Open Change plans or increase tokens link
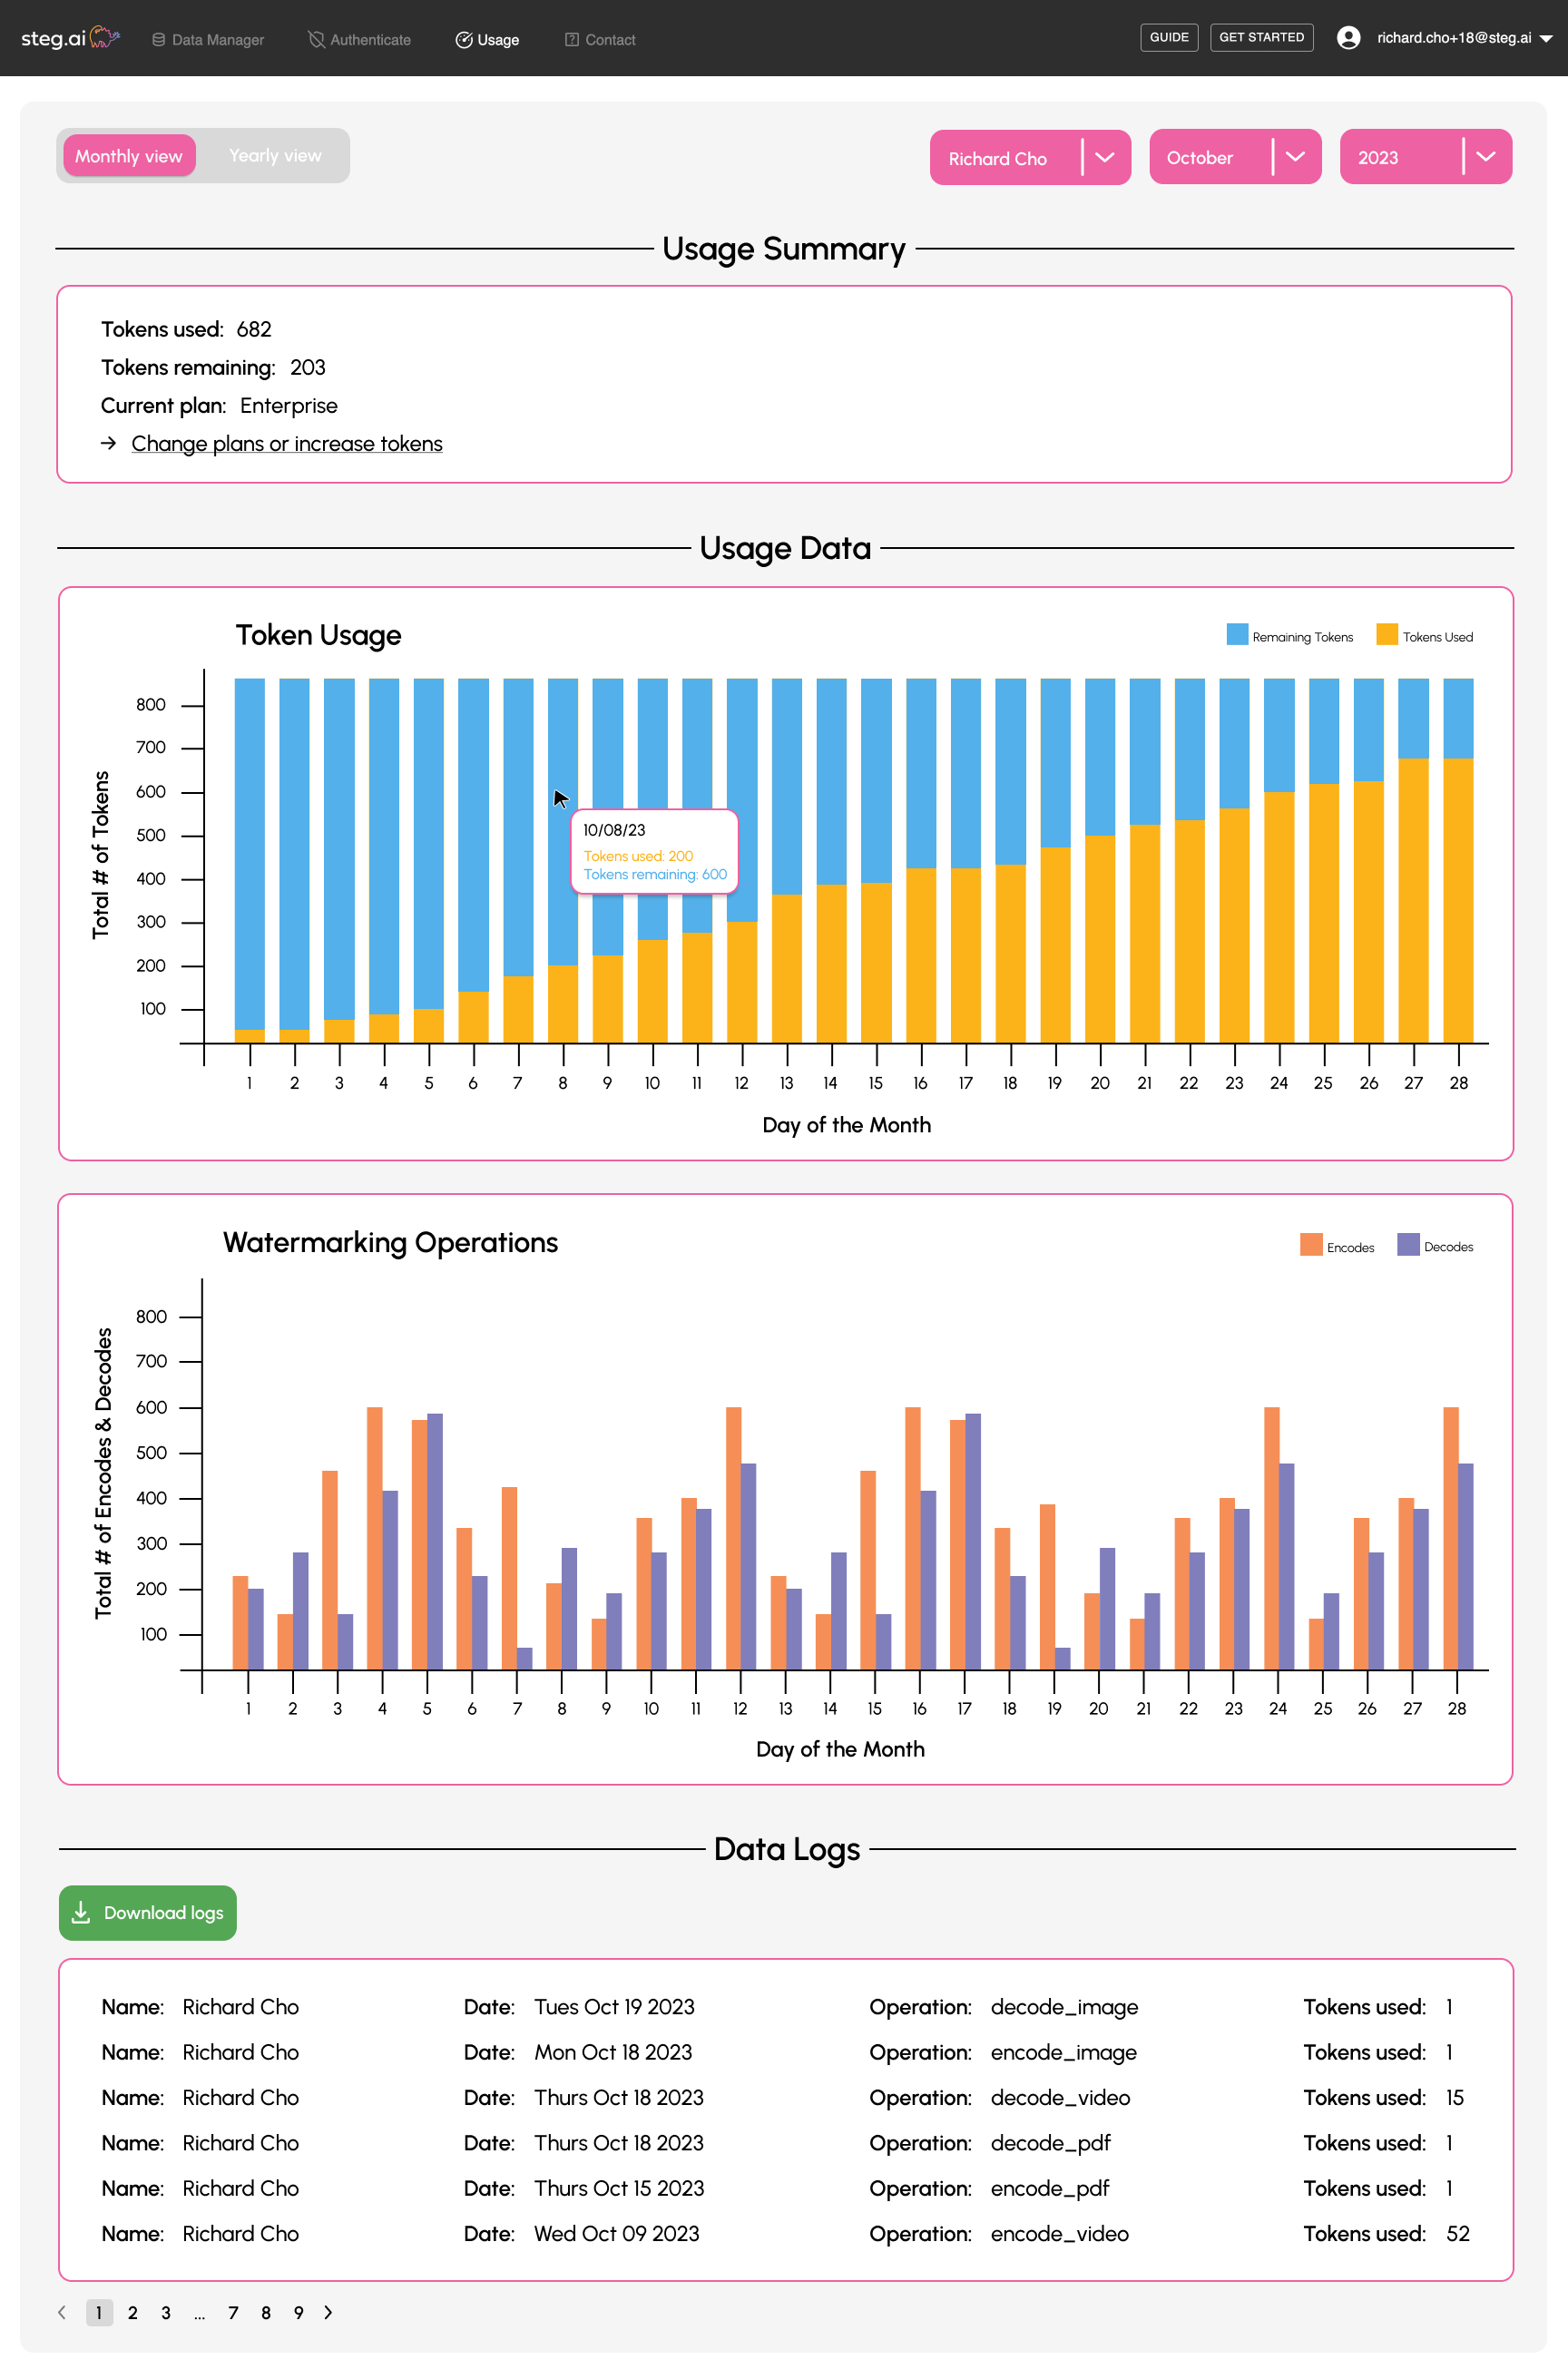 click(x=286, y=444)
